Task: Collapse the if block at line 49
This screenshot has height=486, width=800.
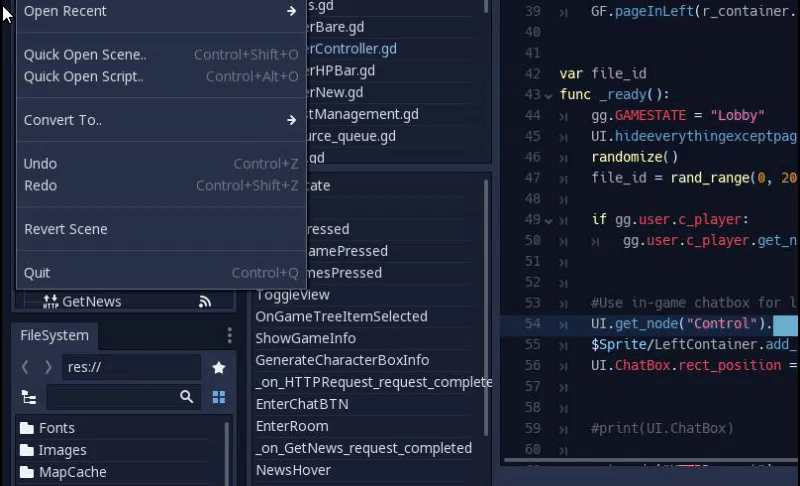Action: point(548,221)
